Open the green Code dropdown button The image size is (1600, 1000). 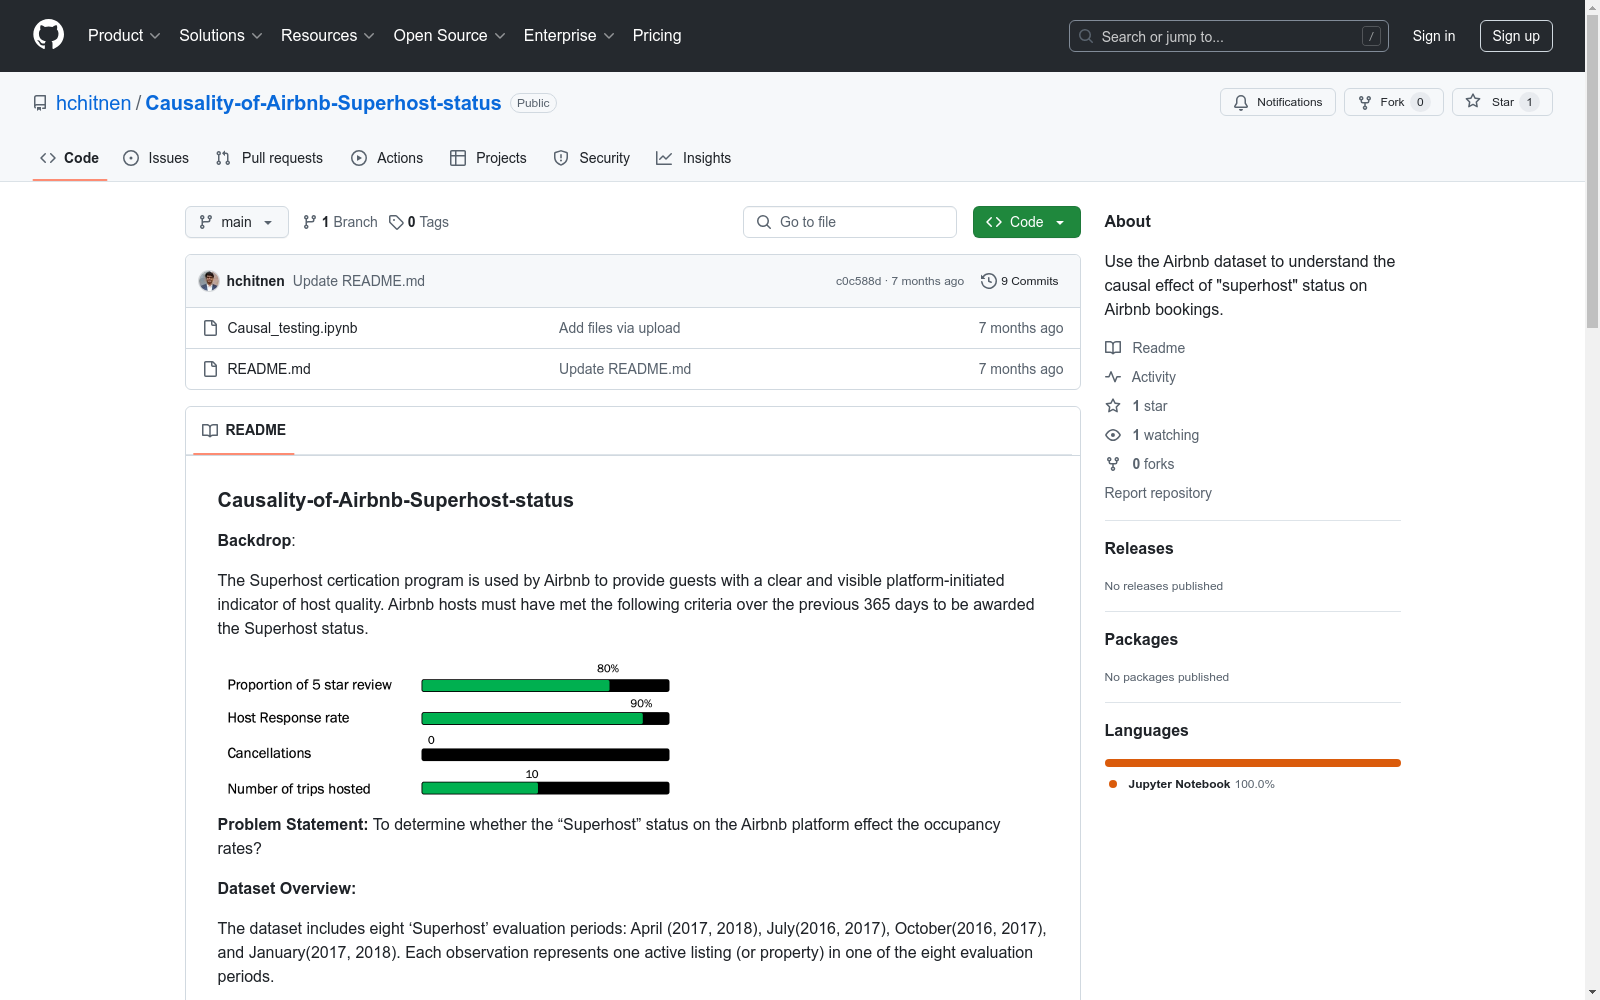(1026, 222)
